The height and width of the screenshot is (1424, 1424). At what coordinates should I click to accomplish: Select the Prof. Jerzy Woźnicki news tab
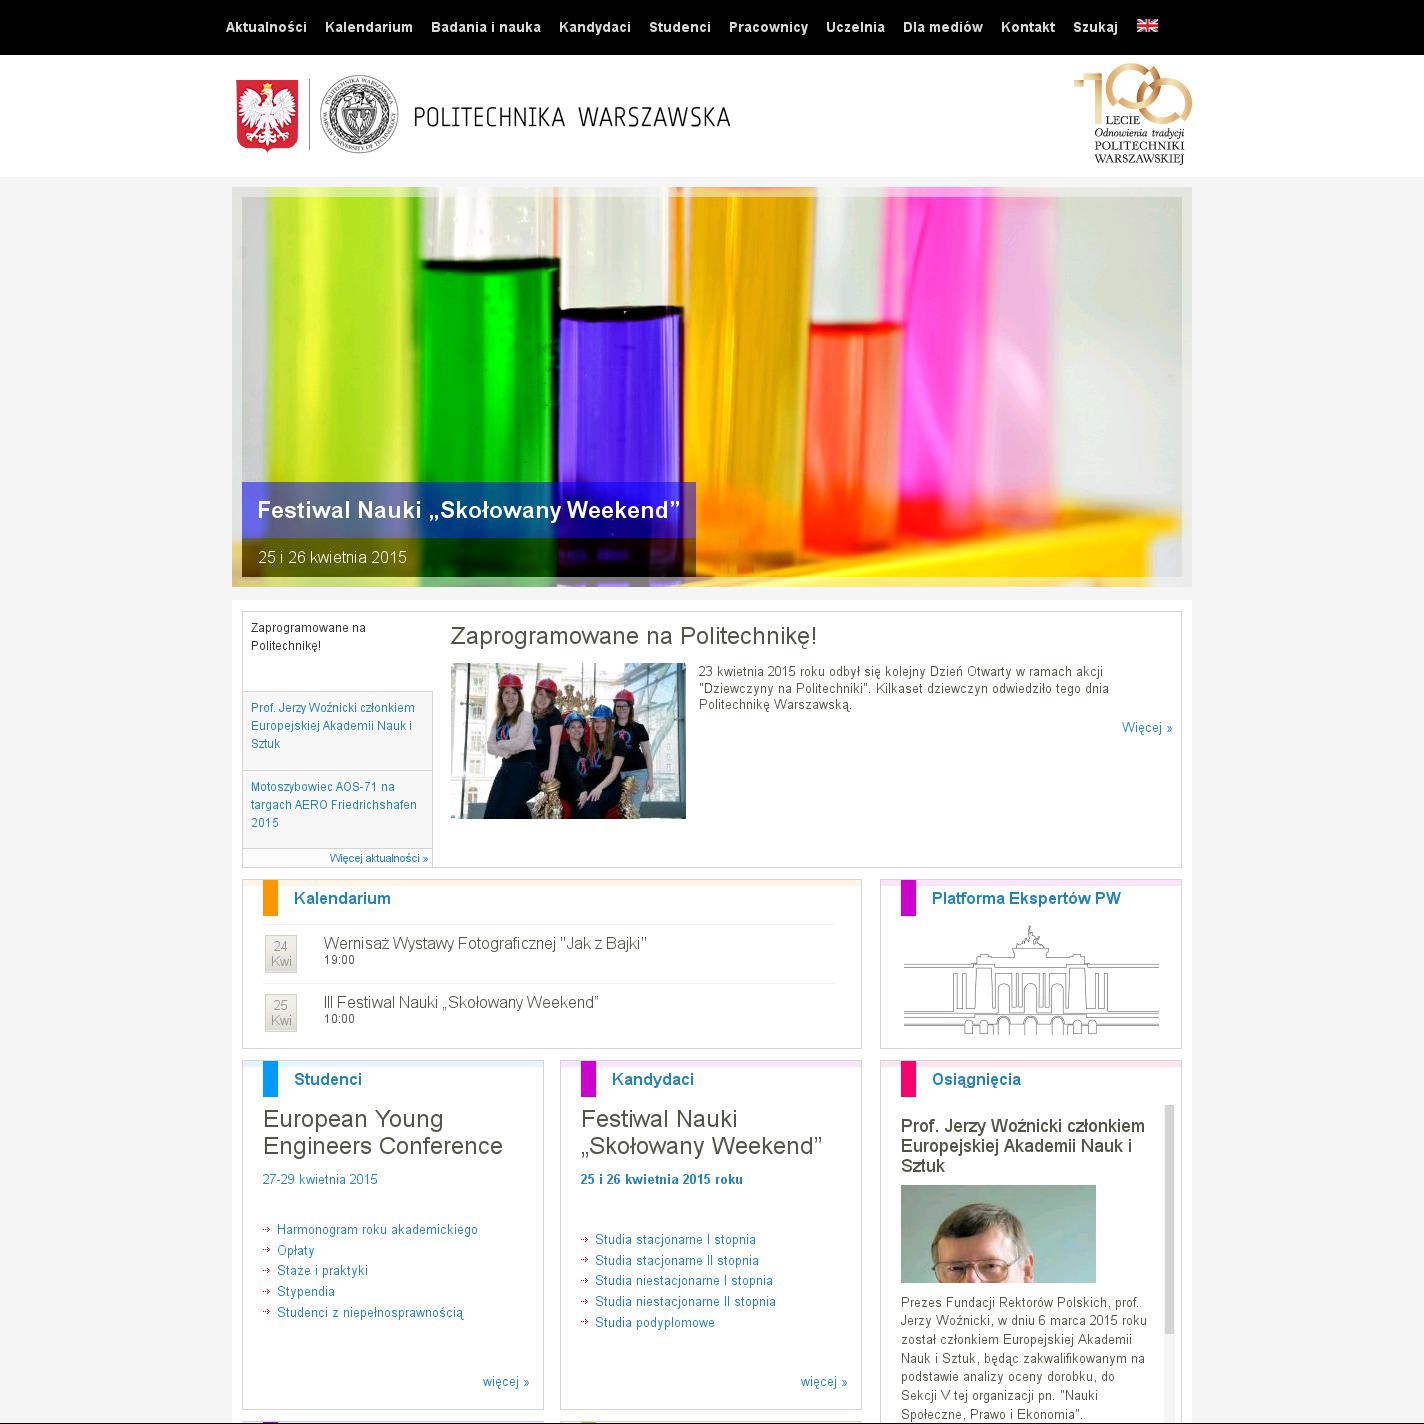pos(337,731)
